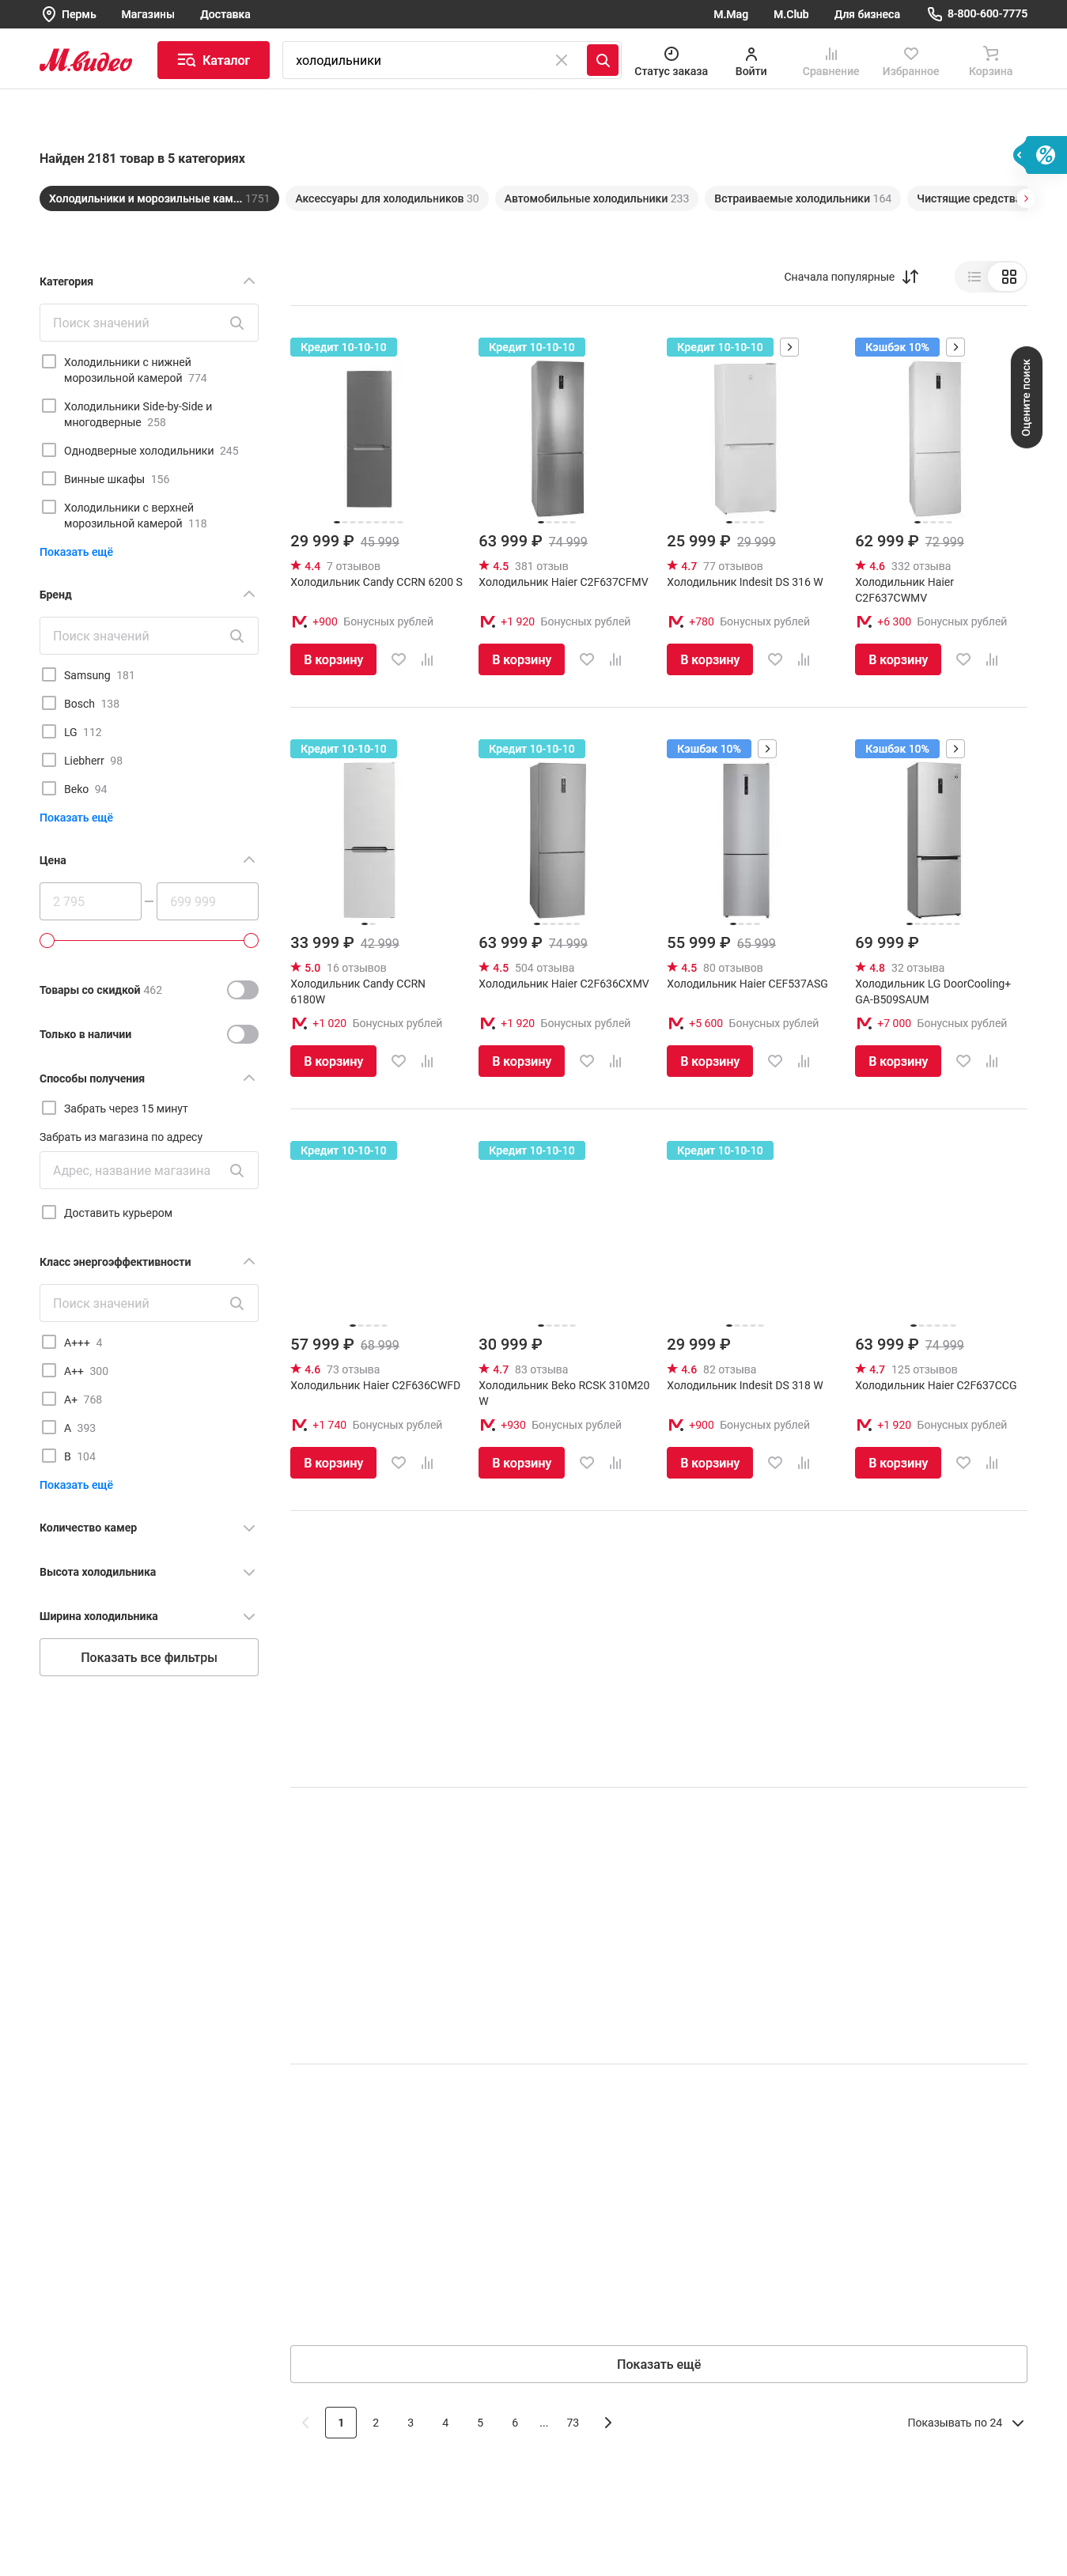Click the wide Показать ещё products button
The height and width of the screenshot is (2576, 1067).
tap(658, 2364)
